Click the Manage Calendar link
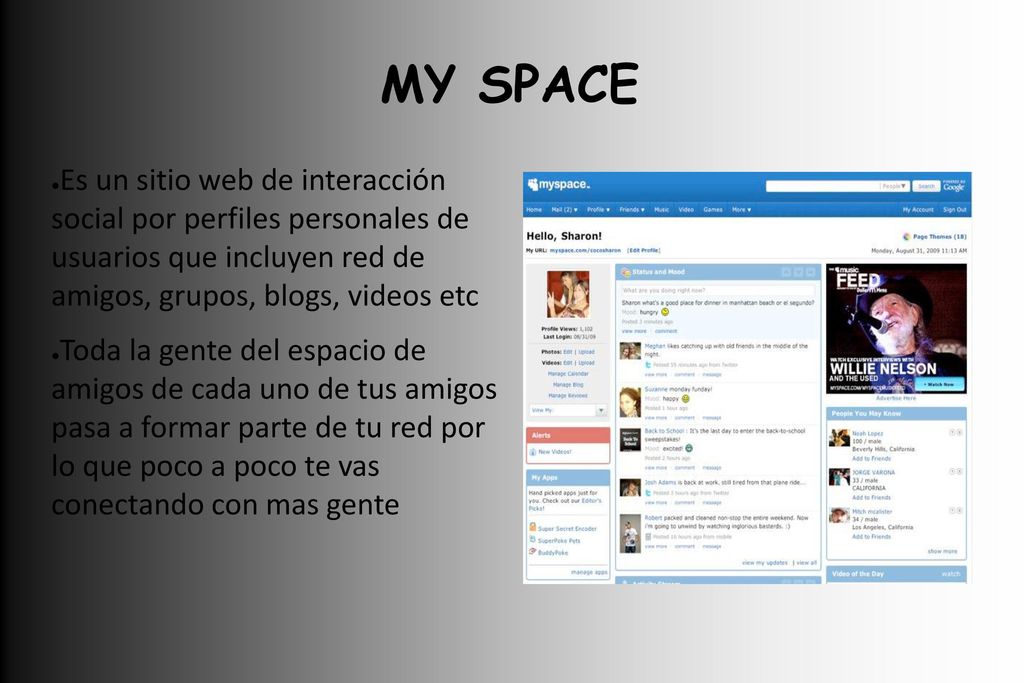Image resolution: width=1024 pixels, height=683 pixels. click(x=568, y=374)
